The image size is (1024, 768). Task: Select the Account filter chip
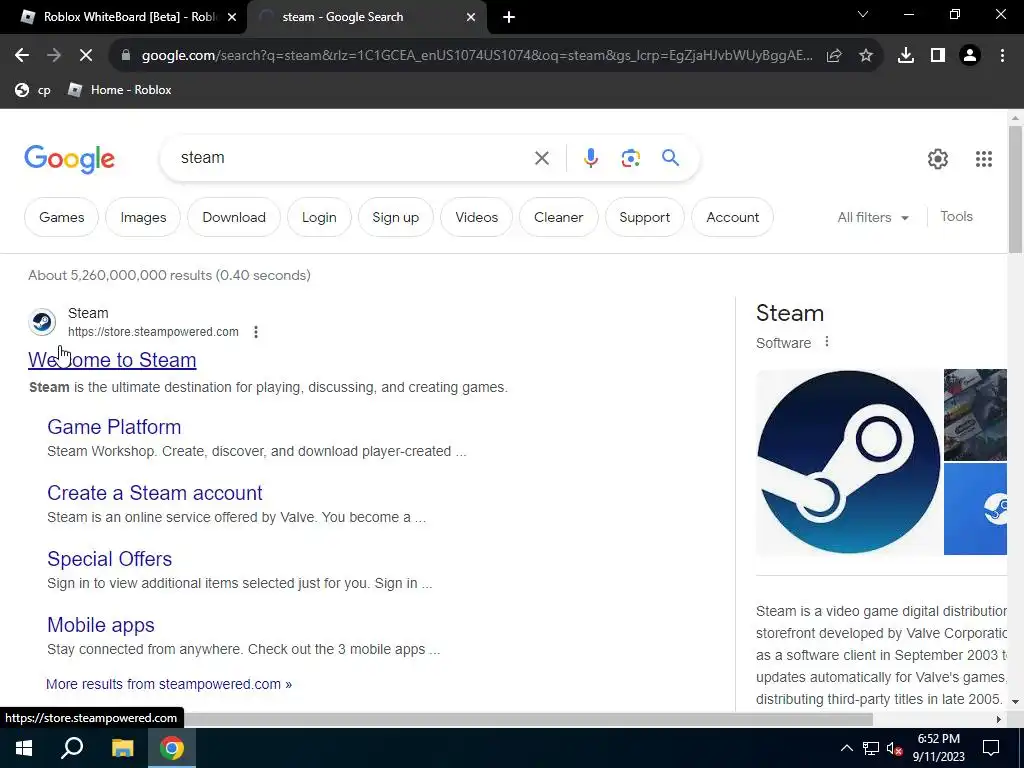[732, 217]
